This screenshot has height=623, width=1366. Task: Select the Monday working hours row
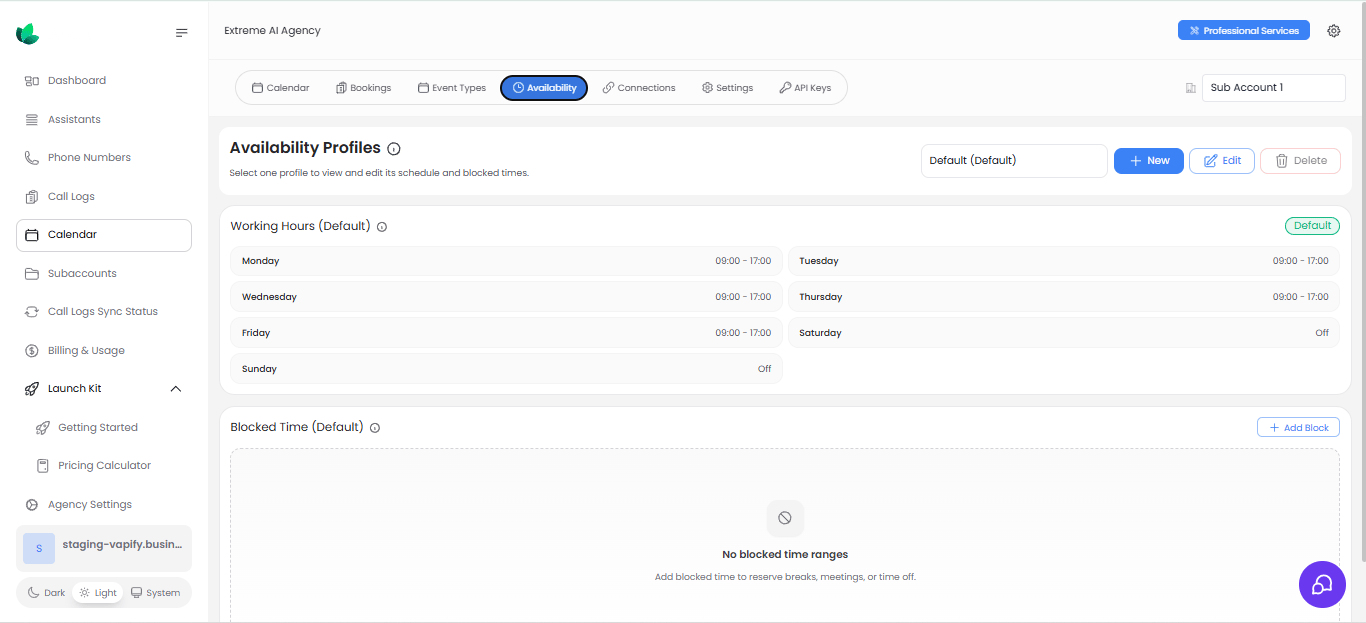pyautogui.click(x=506, y=261)
